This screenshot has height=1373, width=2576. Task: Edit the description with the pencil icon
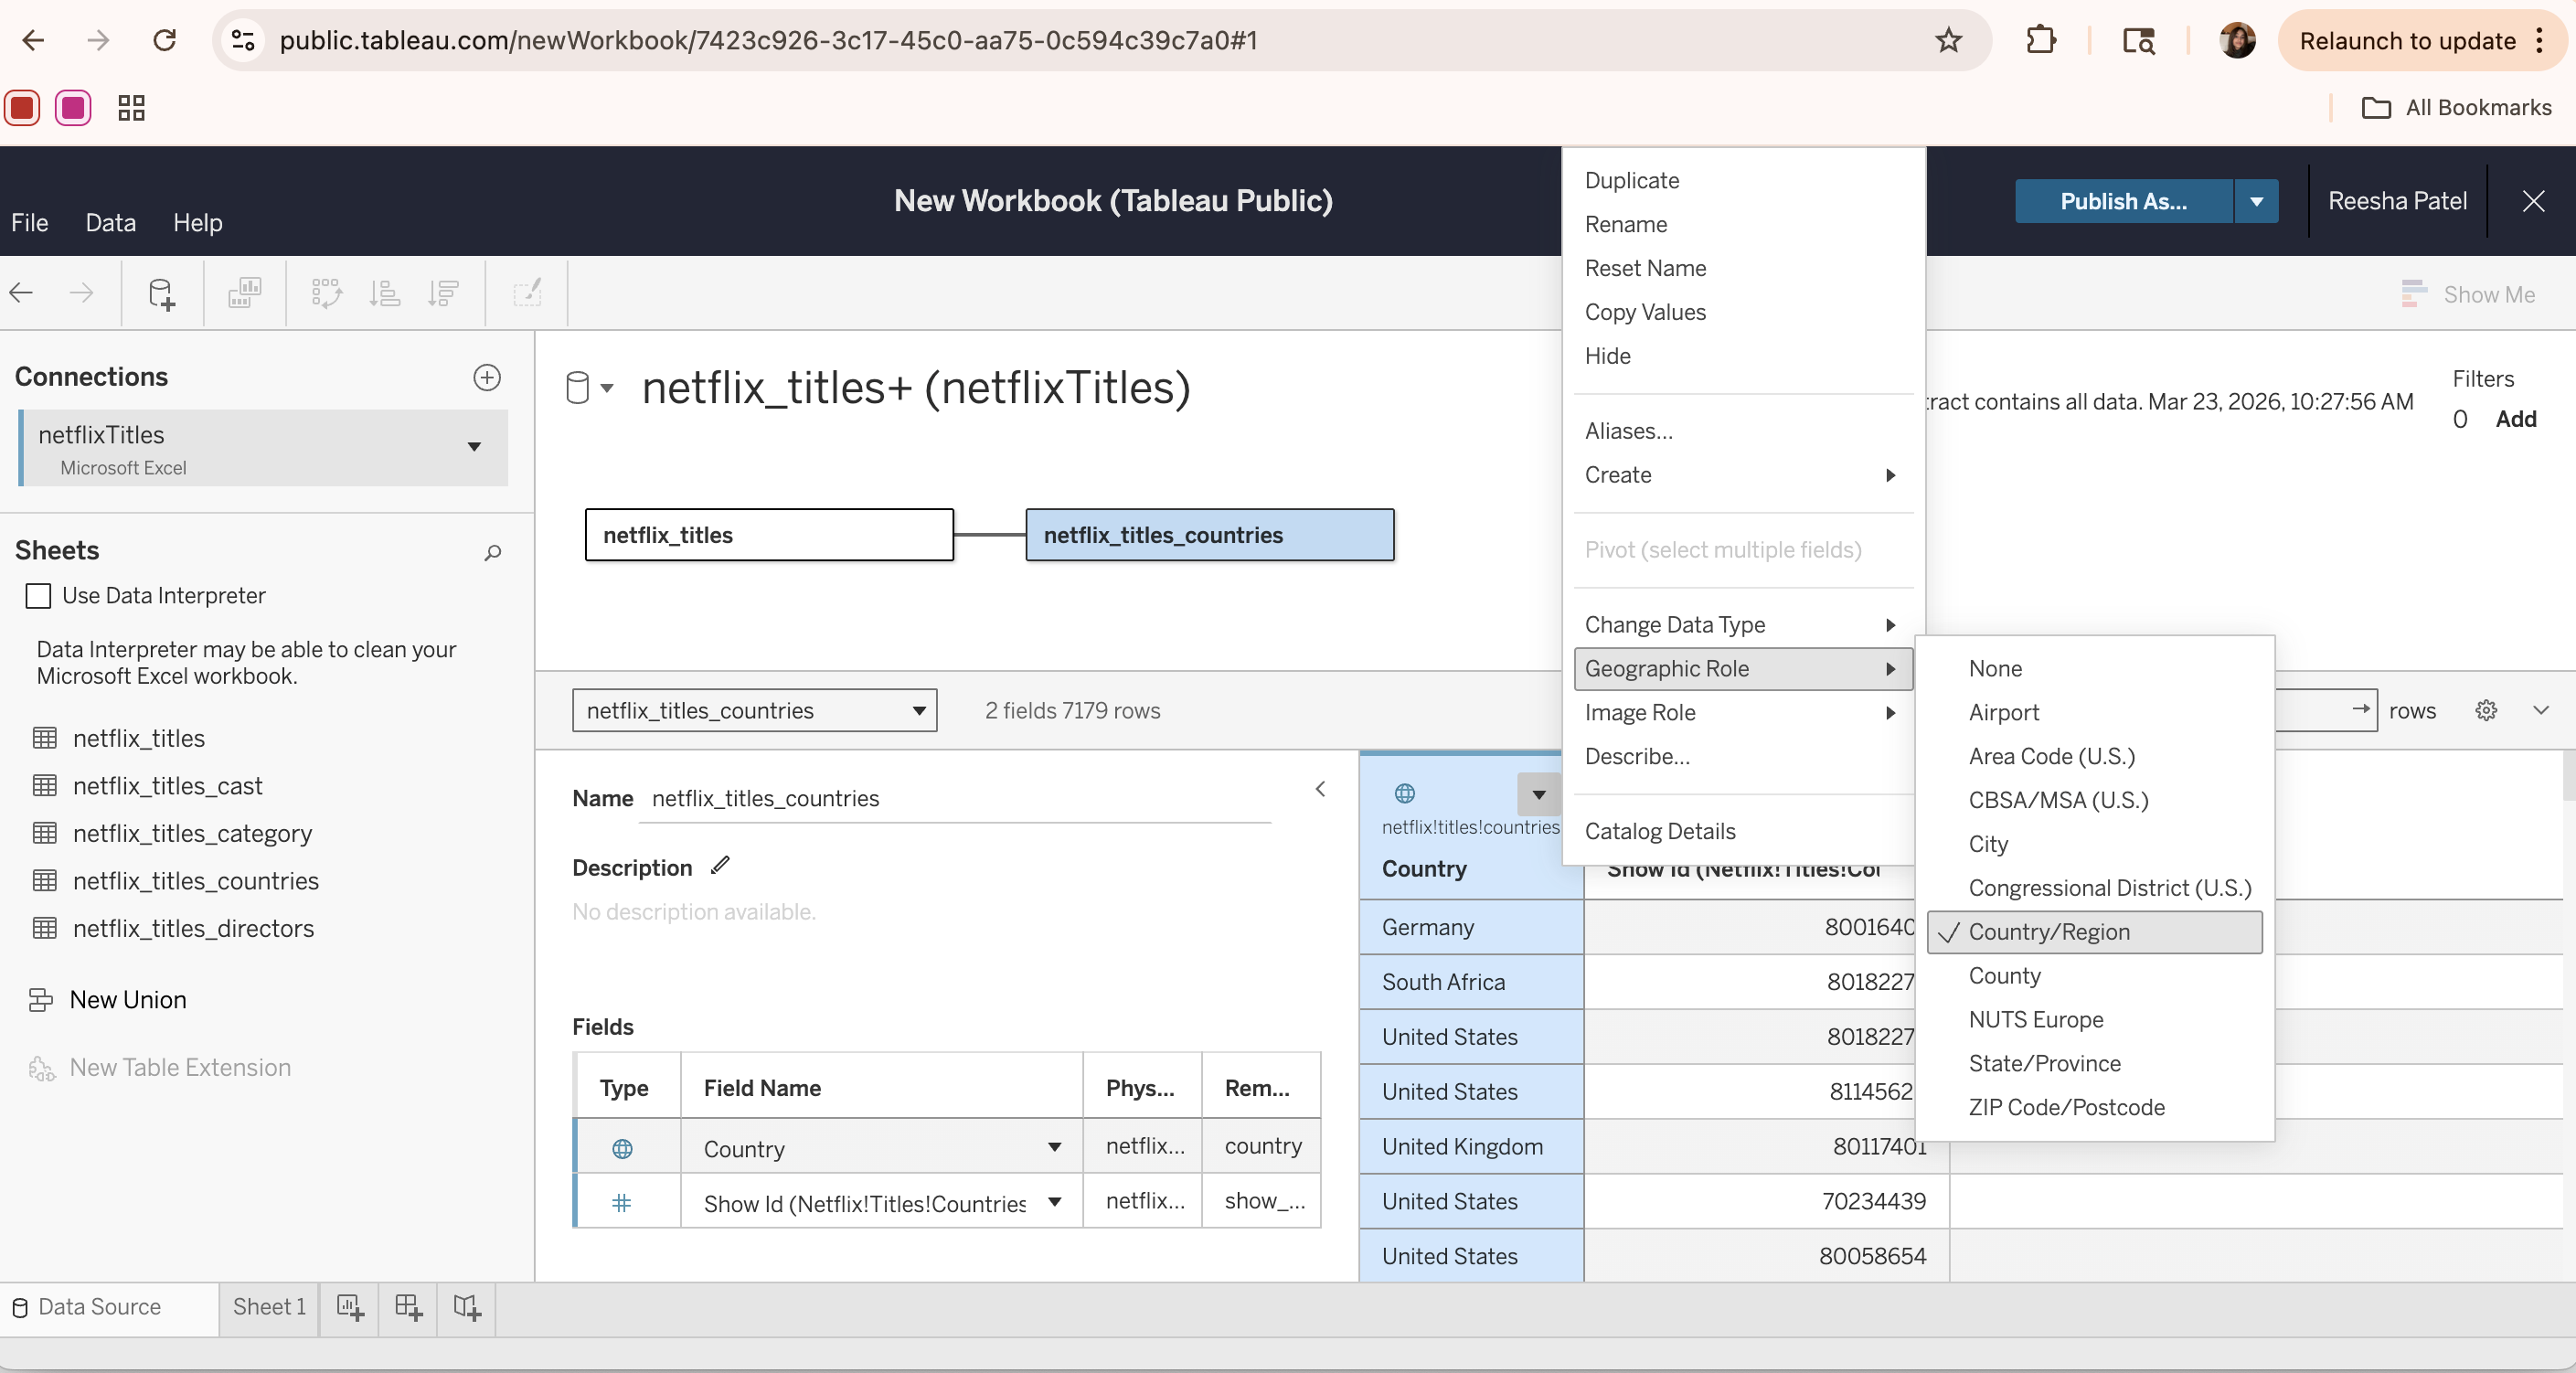coord(720,865)
